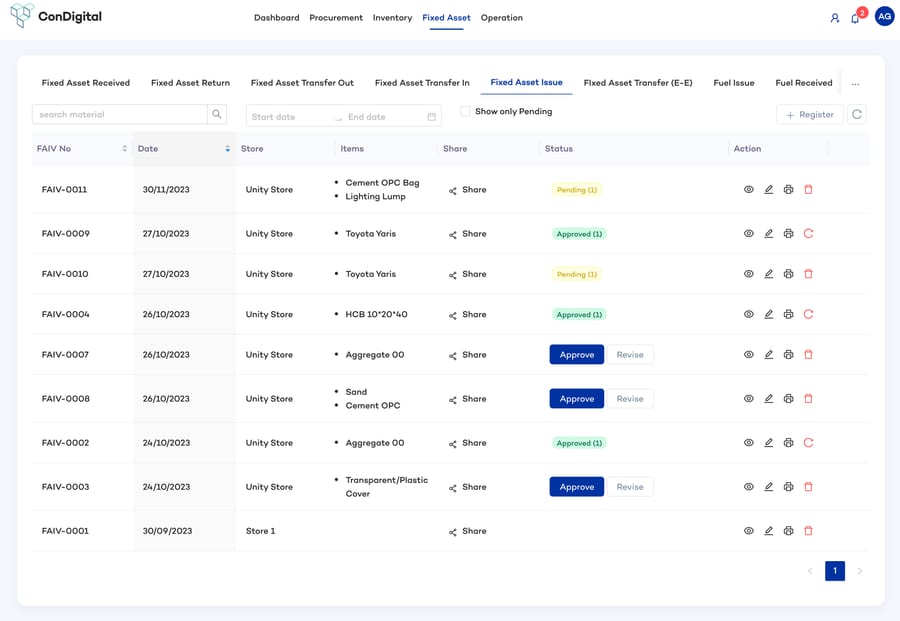Viewport: 900px width, 621px height.
Task: Open the Inventory menu
Action: [392, 18]
